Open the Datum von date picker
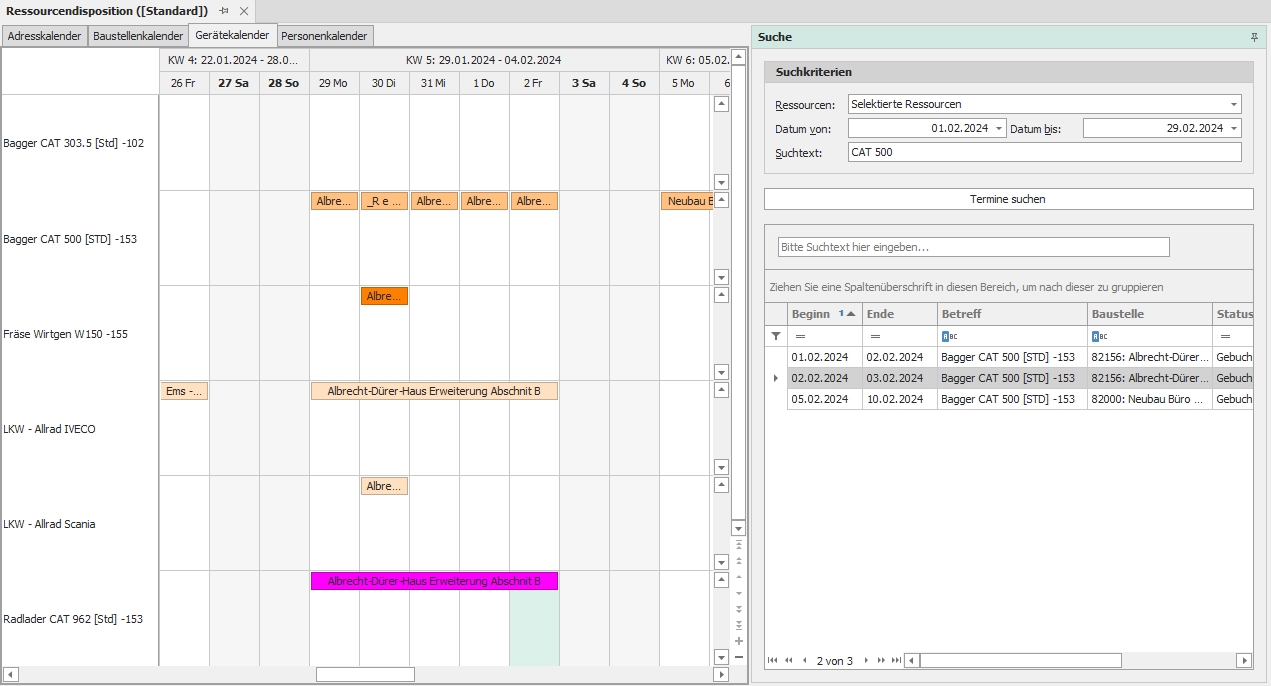The height and width of the screenshot is (686, 1271). pos(999,128)
